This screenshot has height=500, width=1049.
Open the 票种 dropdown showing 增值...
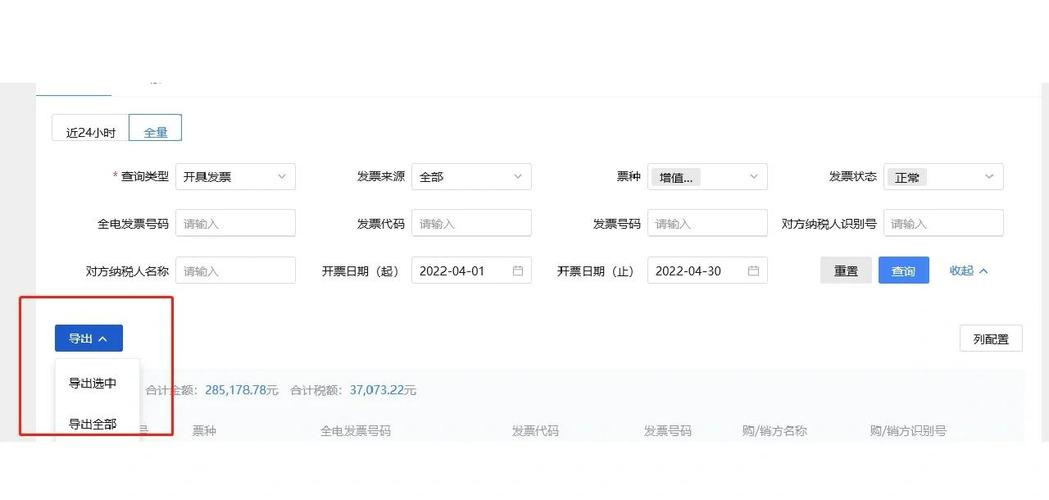(707, 177)
